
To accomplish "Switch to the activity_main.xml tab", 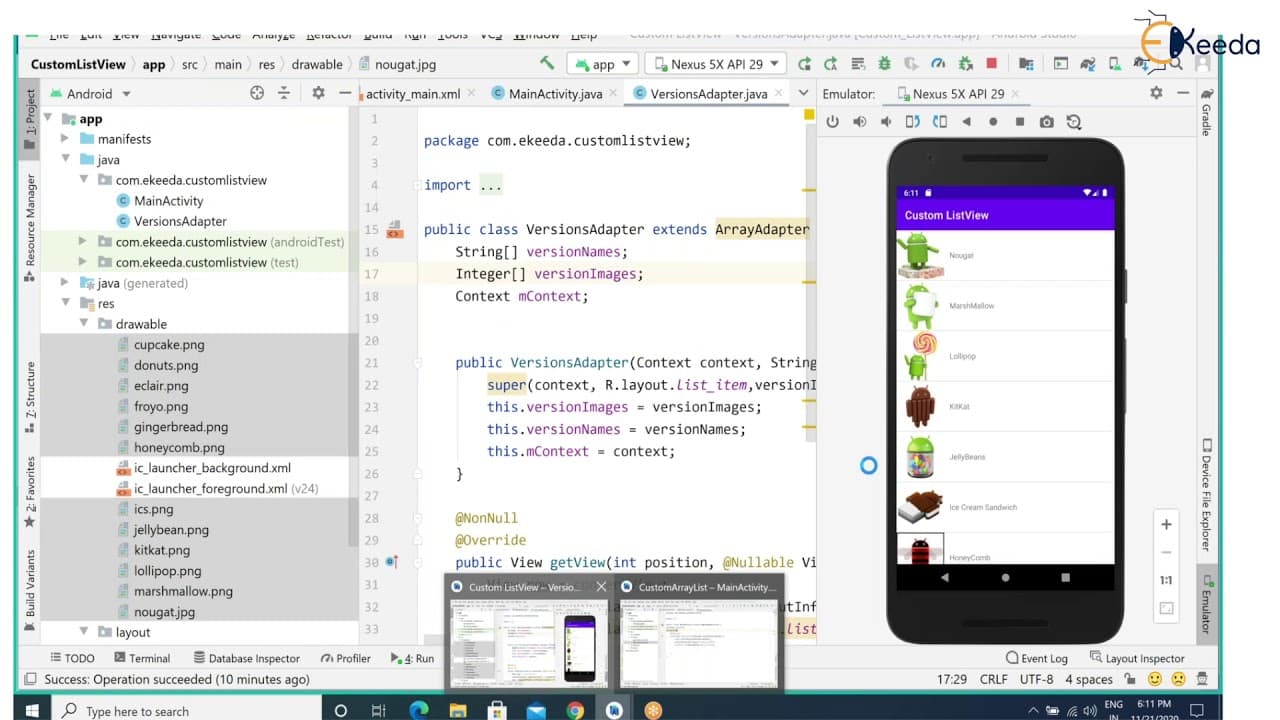I will 413,94.
